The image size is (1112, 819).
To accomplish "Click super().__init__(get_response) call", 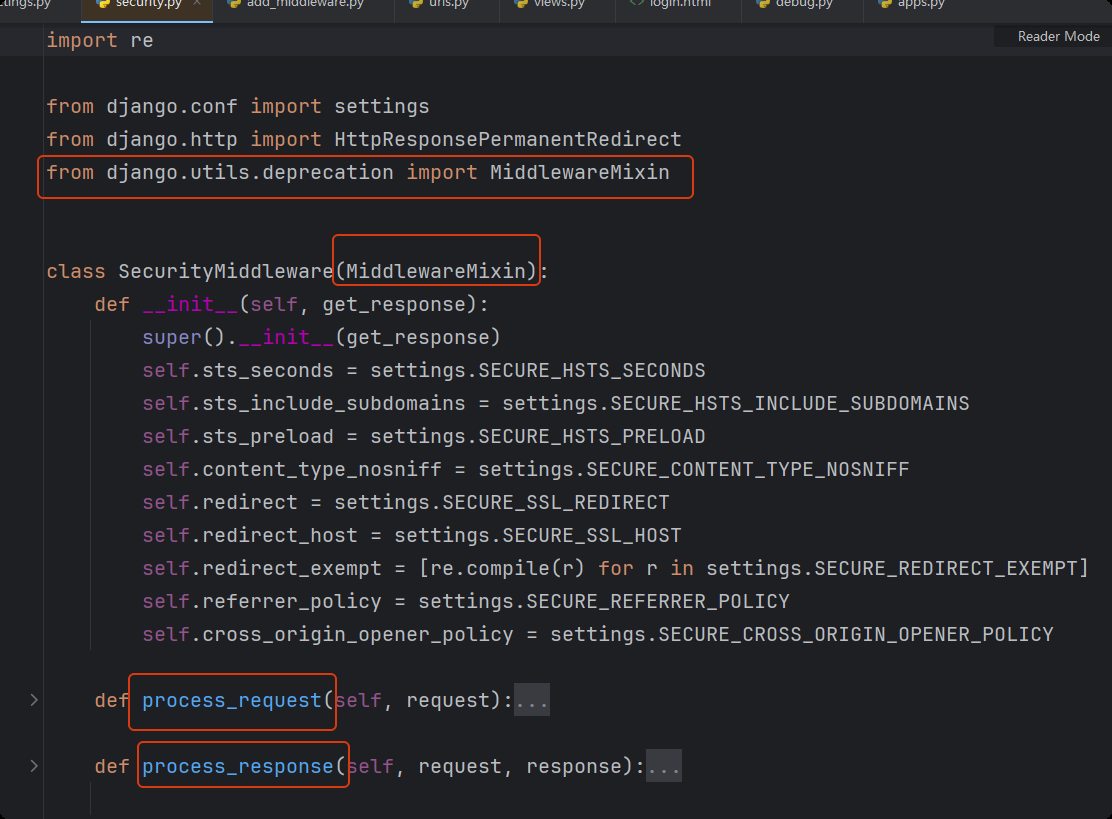I will [321, 338].
